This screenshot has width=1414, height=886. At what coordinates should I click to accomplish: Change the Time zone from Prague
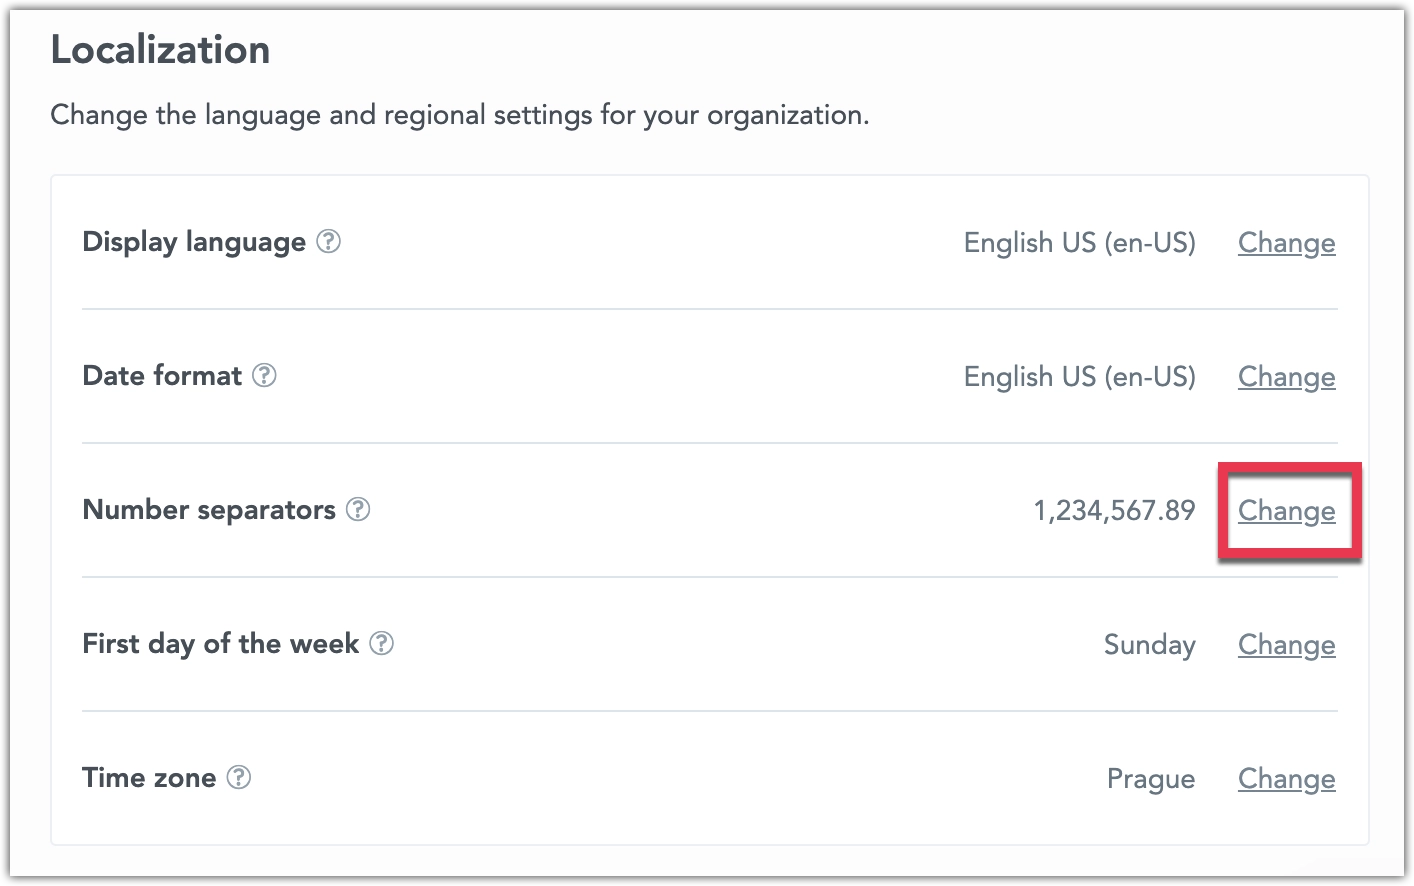(1286, 778)
